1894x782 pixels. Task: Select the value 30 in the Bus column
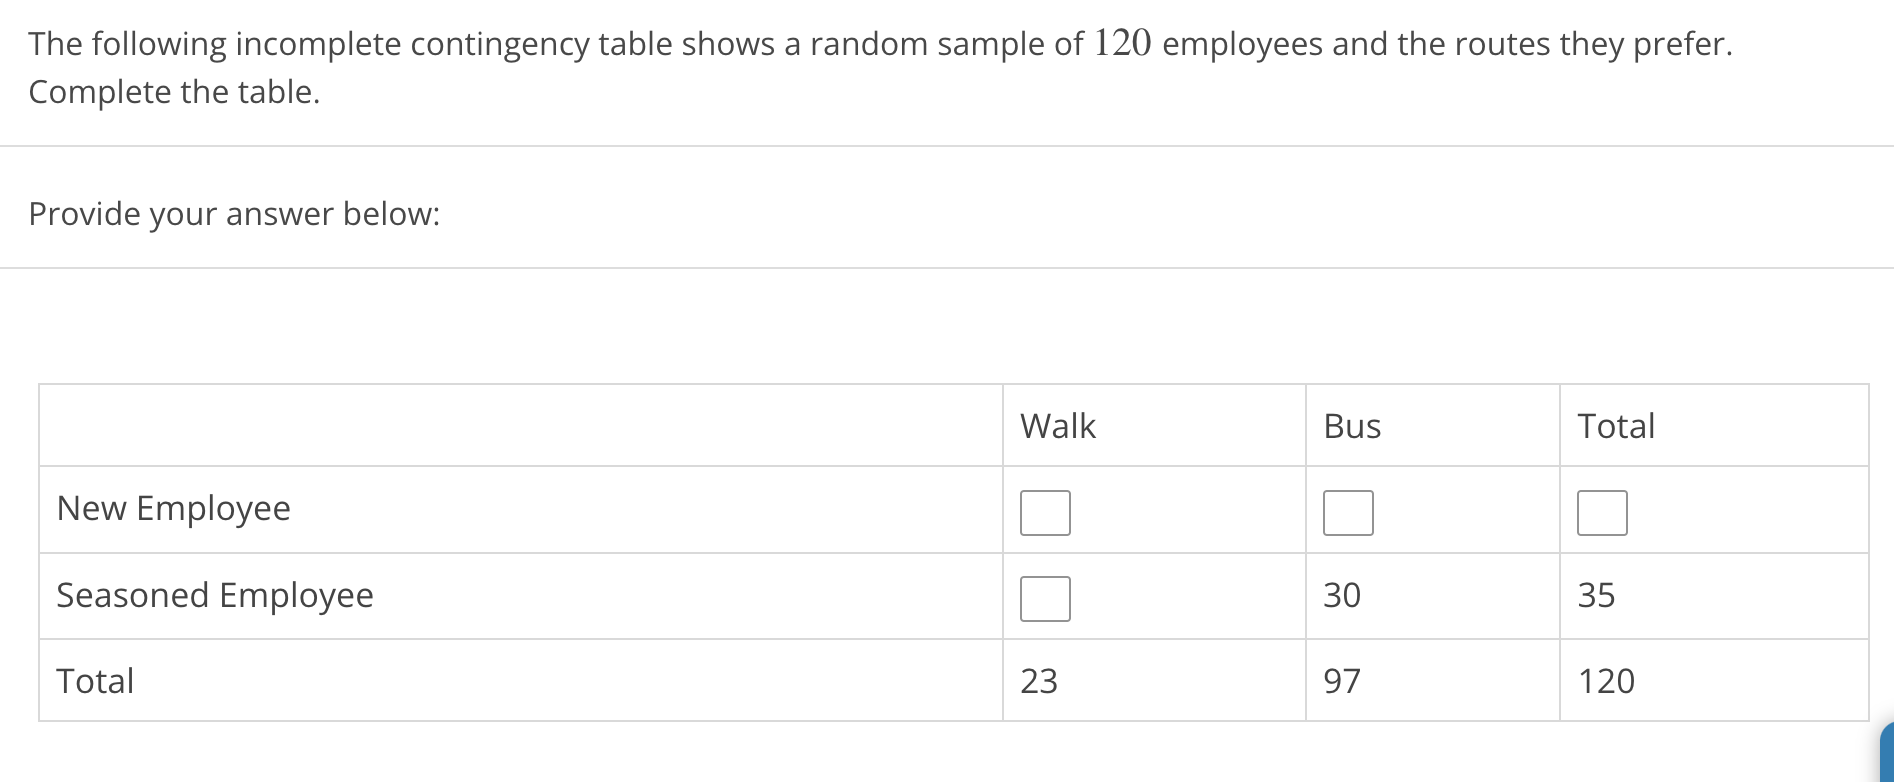1343,595
